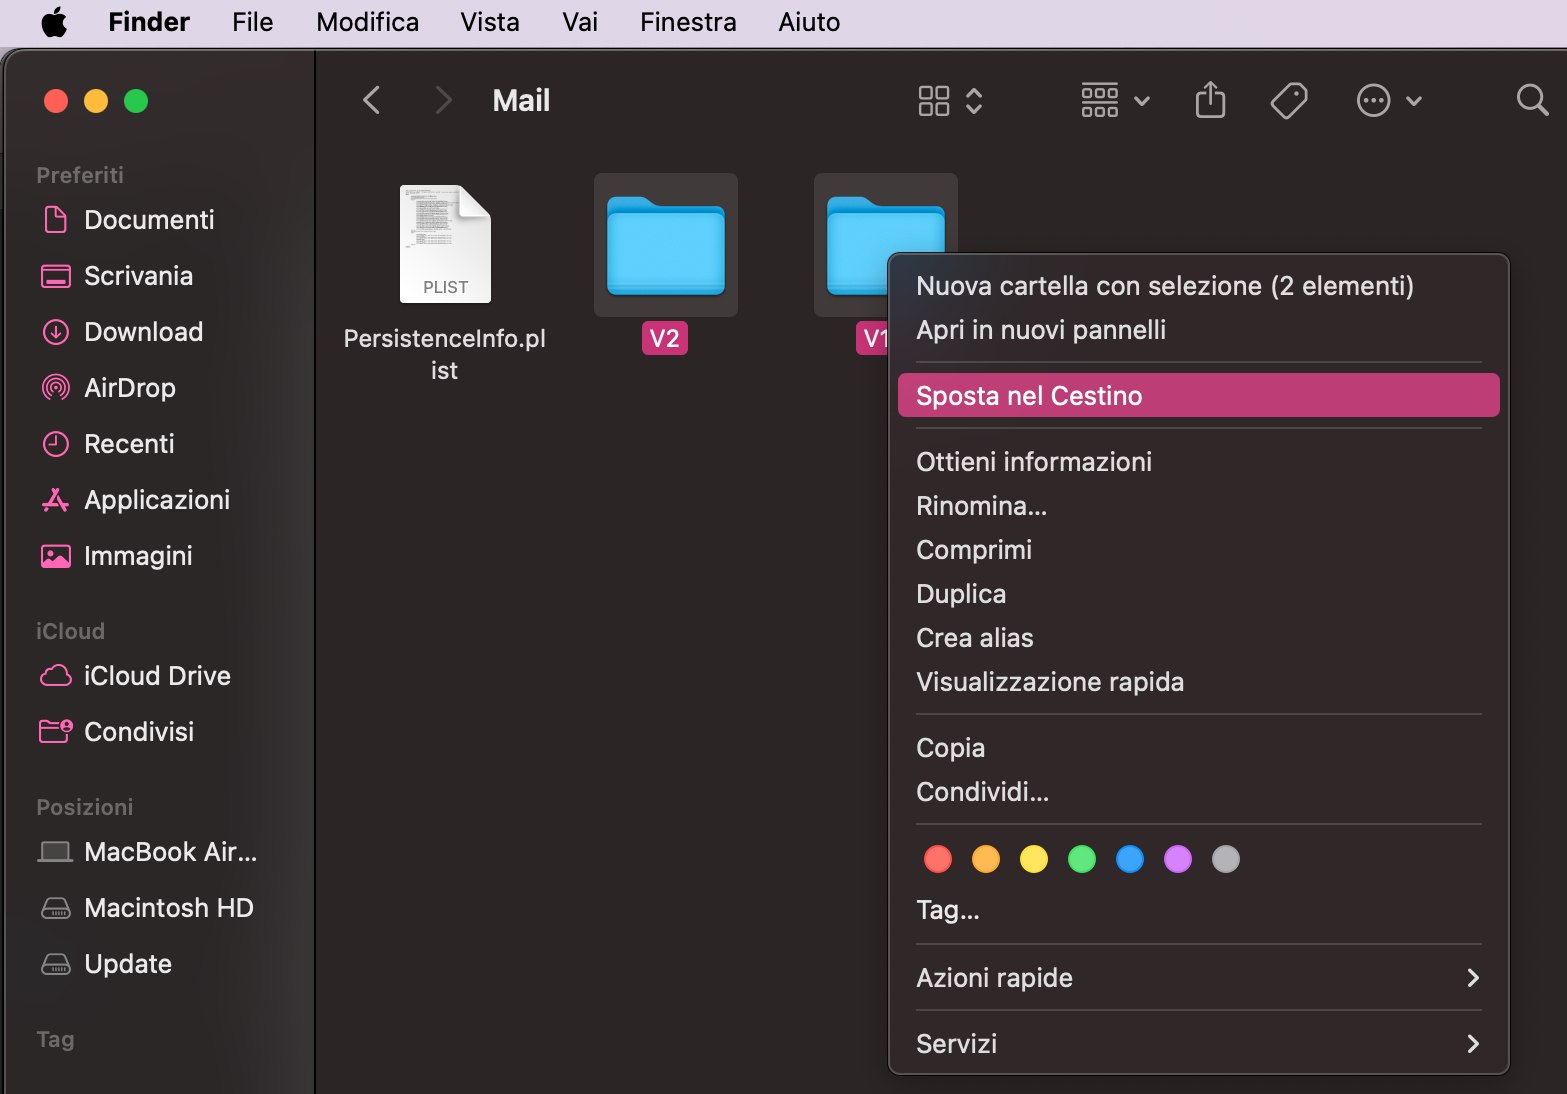Open the ellipsis action menu

pyautogui.click(x=1389, y=100)
